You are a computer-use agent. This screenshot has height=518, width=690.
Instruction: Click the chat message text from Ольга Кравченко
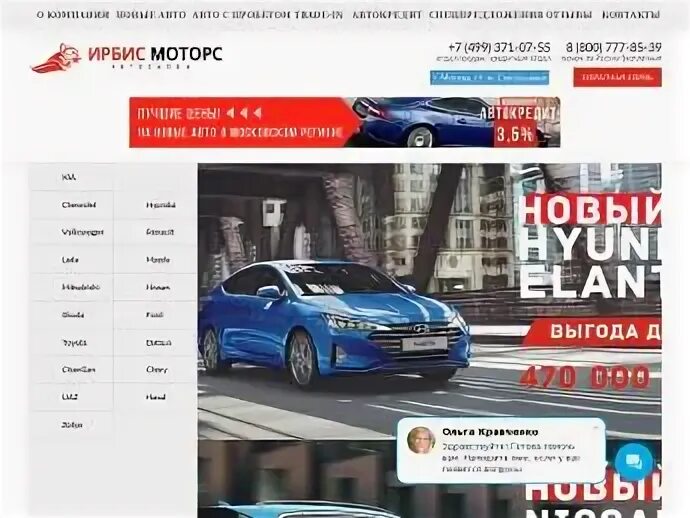coord(510,458)
